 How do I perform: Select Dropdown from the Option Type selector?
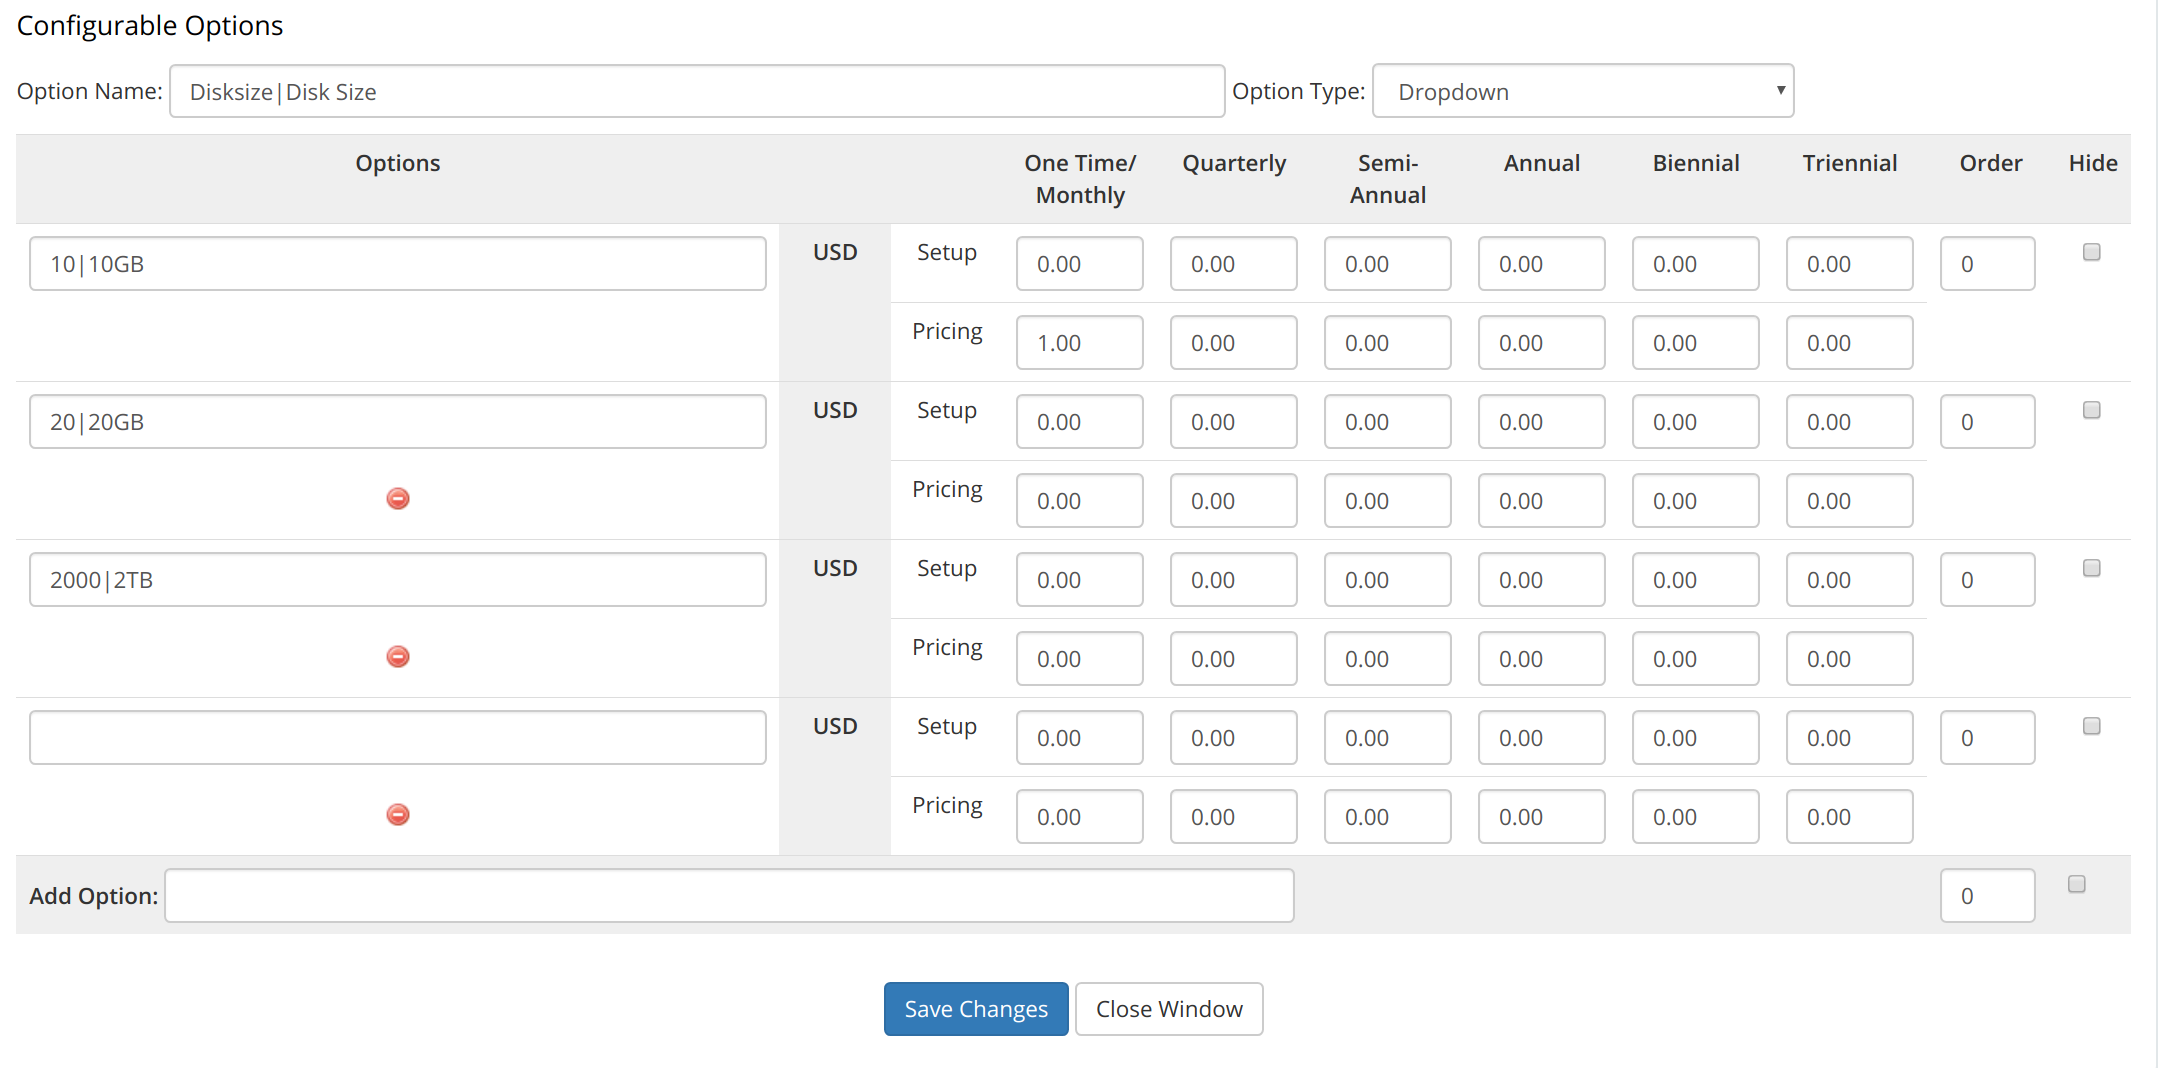1583,90
